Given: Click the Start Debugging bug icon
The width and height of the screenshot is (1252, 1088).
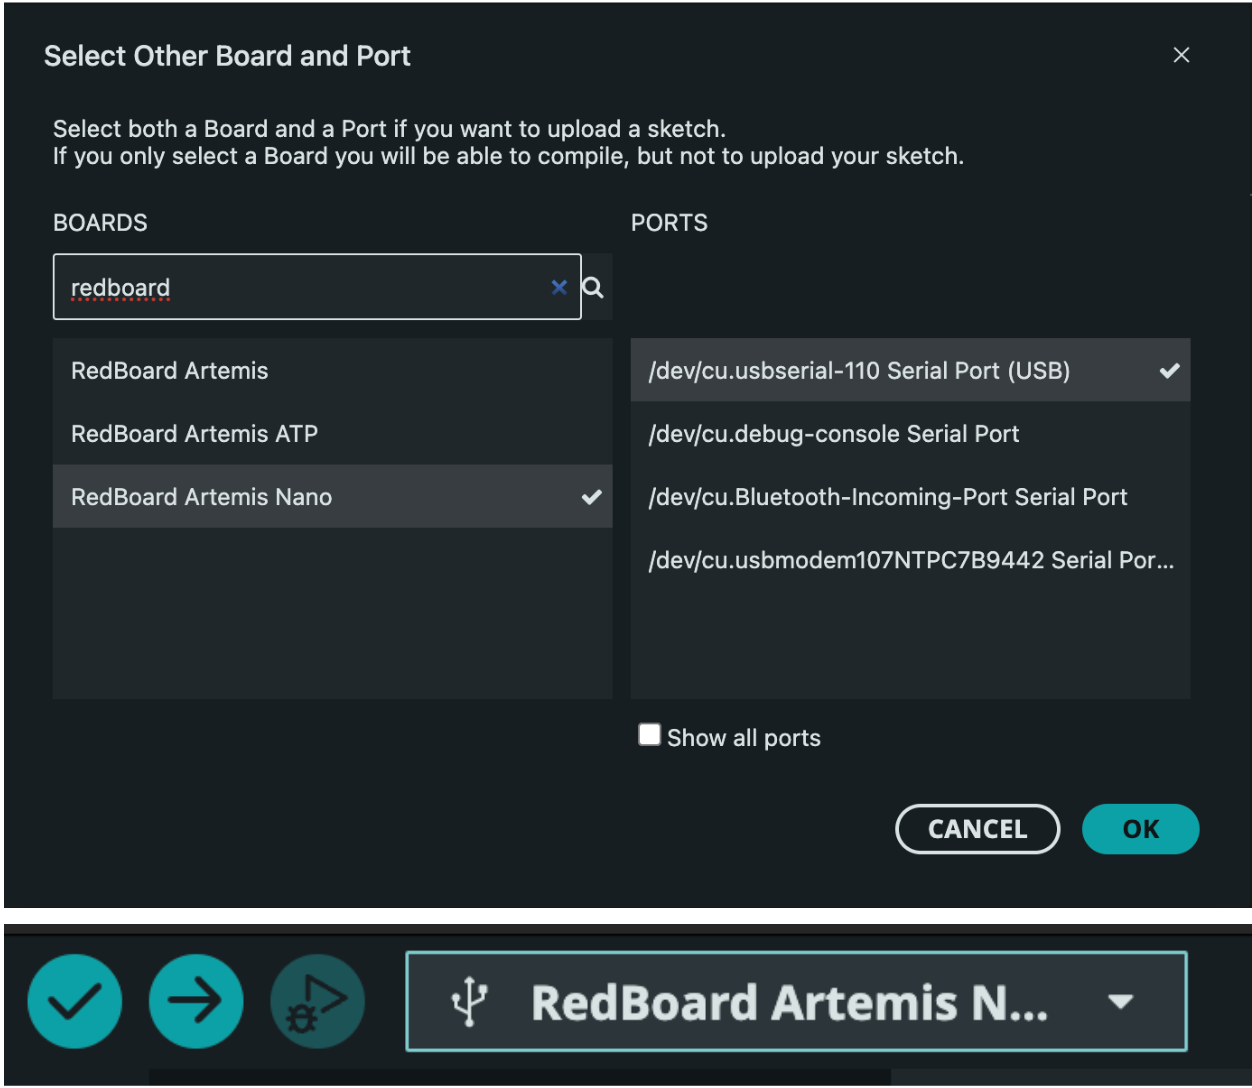Looking at the screenshot, I should (x=317, y=1001).
